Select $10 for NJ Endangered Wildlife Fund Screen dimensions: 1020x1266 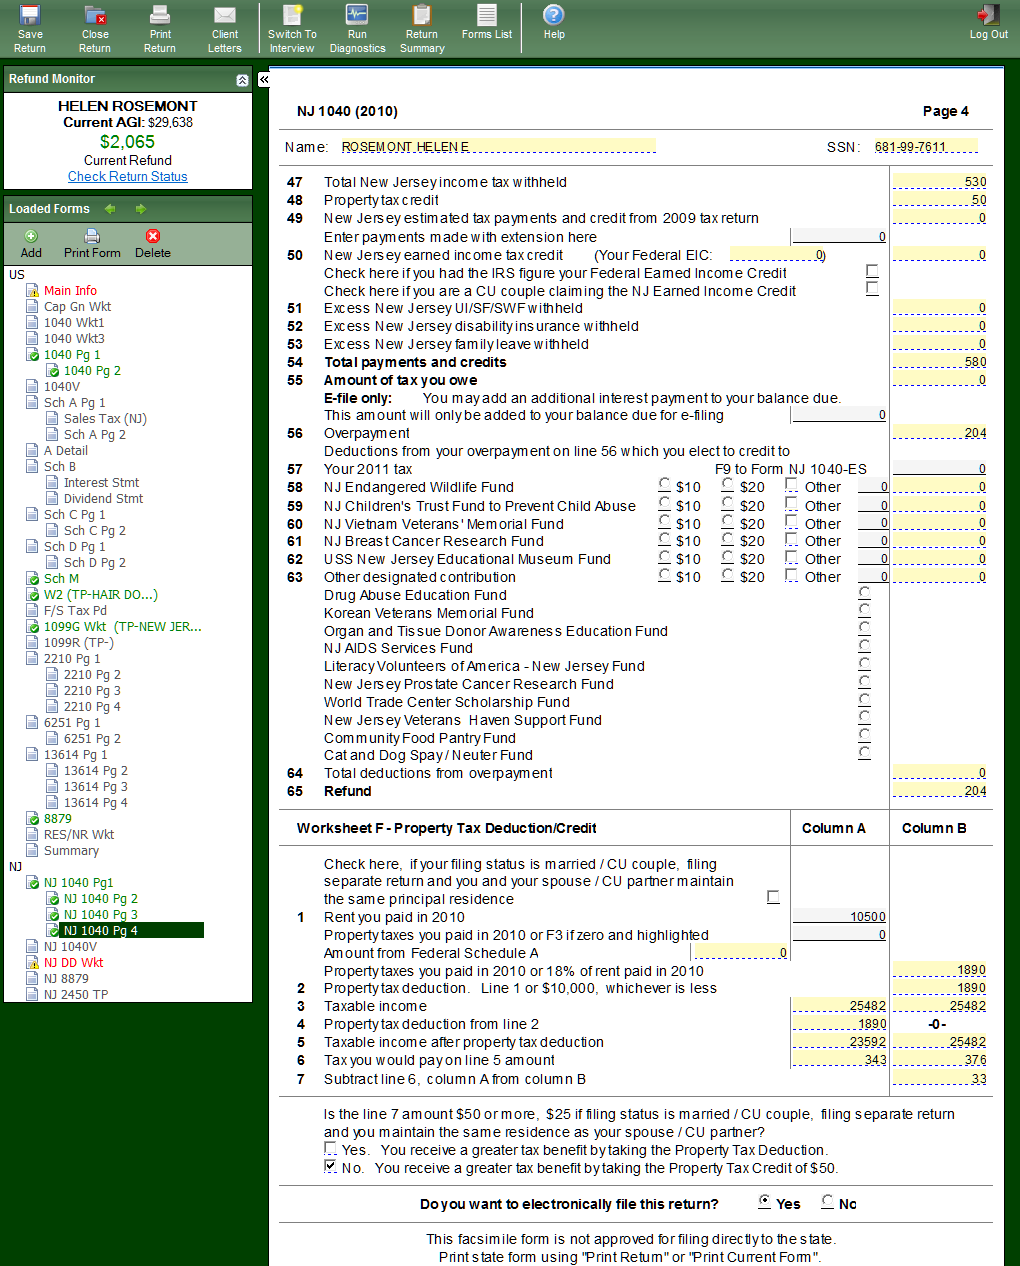665,485
